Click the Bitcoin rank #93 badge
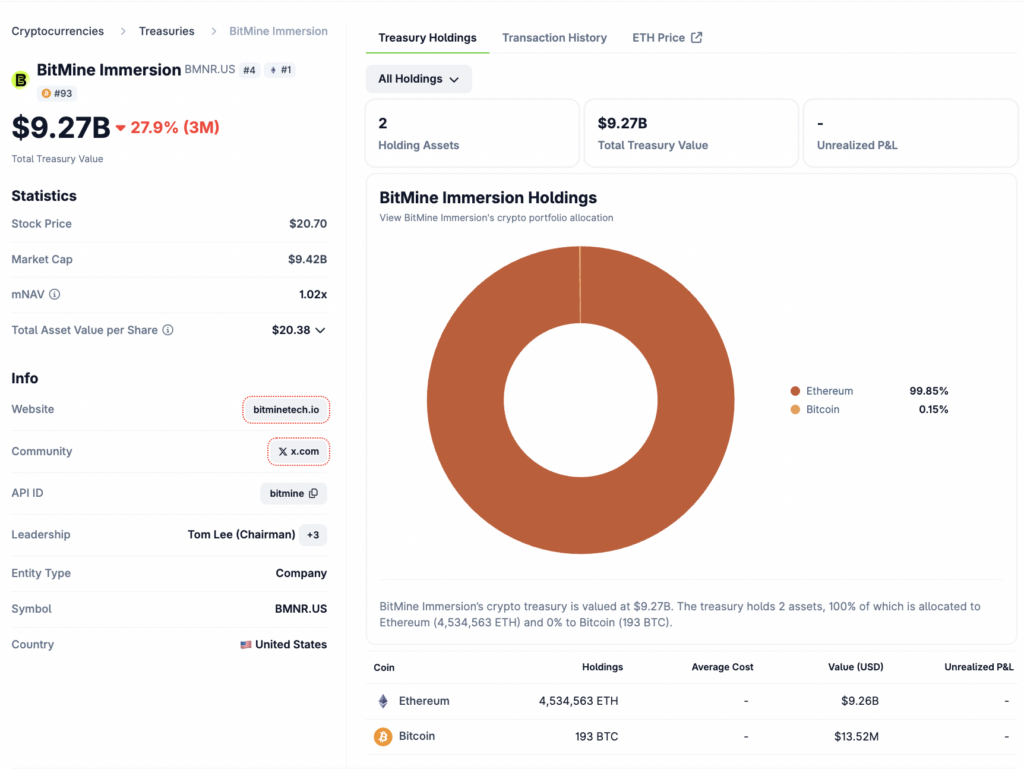 [x=57, y=93]
